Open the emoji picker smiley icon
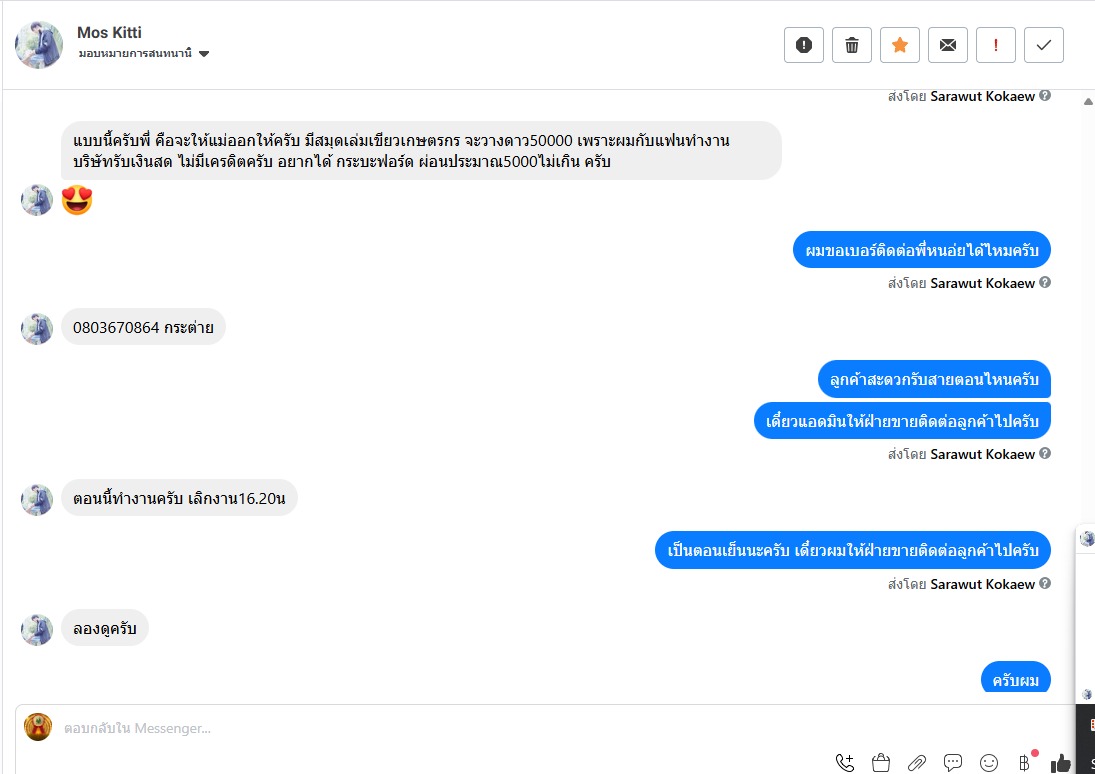The height and width of the screenshot is (774, 1095). coord(989,763)
